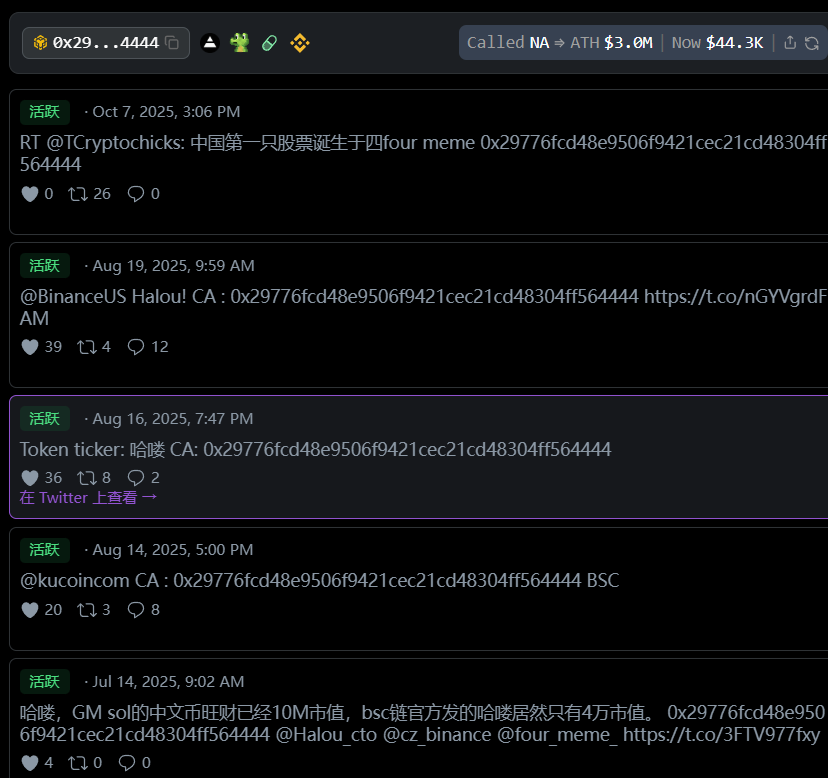
Task: Click 活跃 badge on Oct 7 tweet
Action: (x=45, y=112)
